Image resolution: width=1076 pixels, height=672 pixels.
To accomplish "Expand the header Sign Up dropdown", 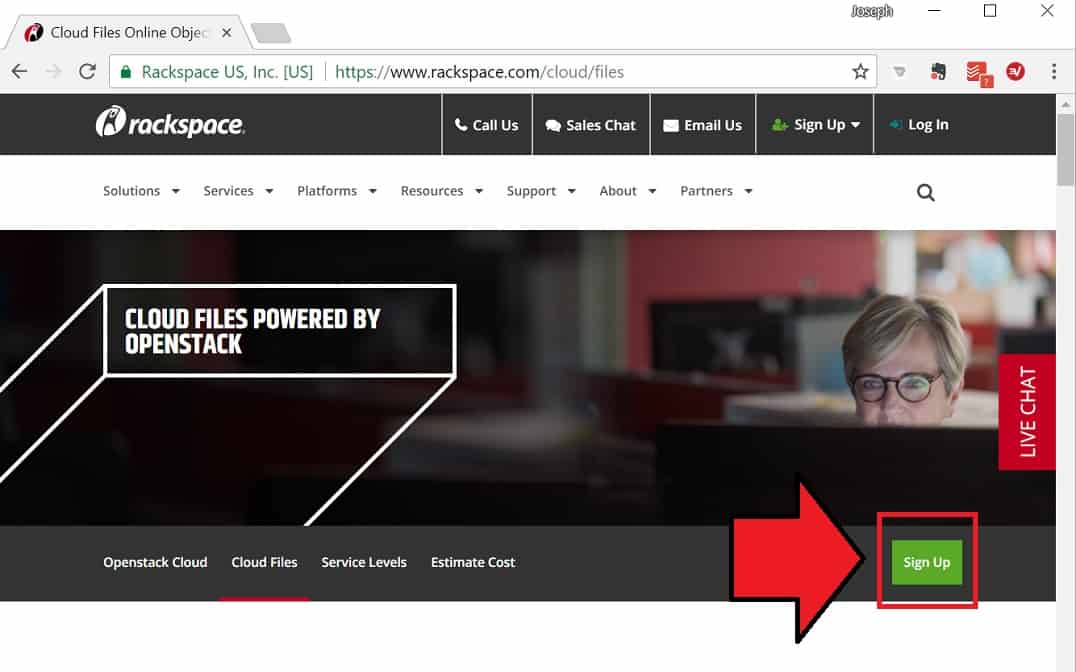I will click(815, 125).
